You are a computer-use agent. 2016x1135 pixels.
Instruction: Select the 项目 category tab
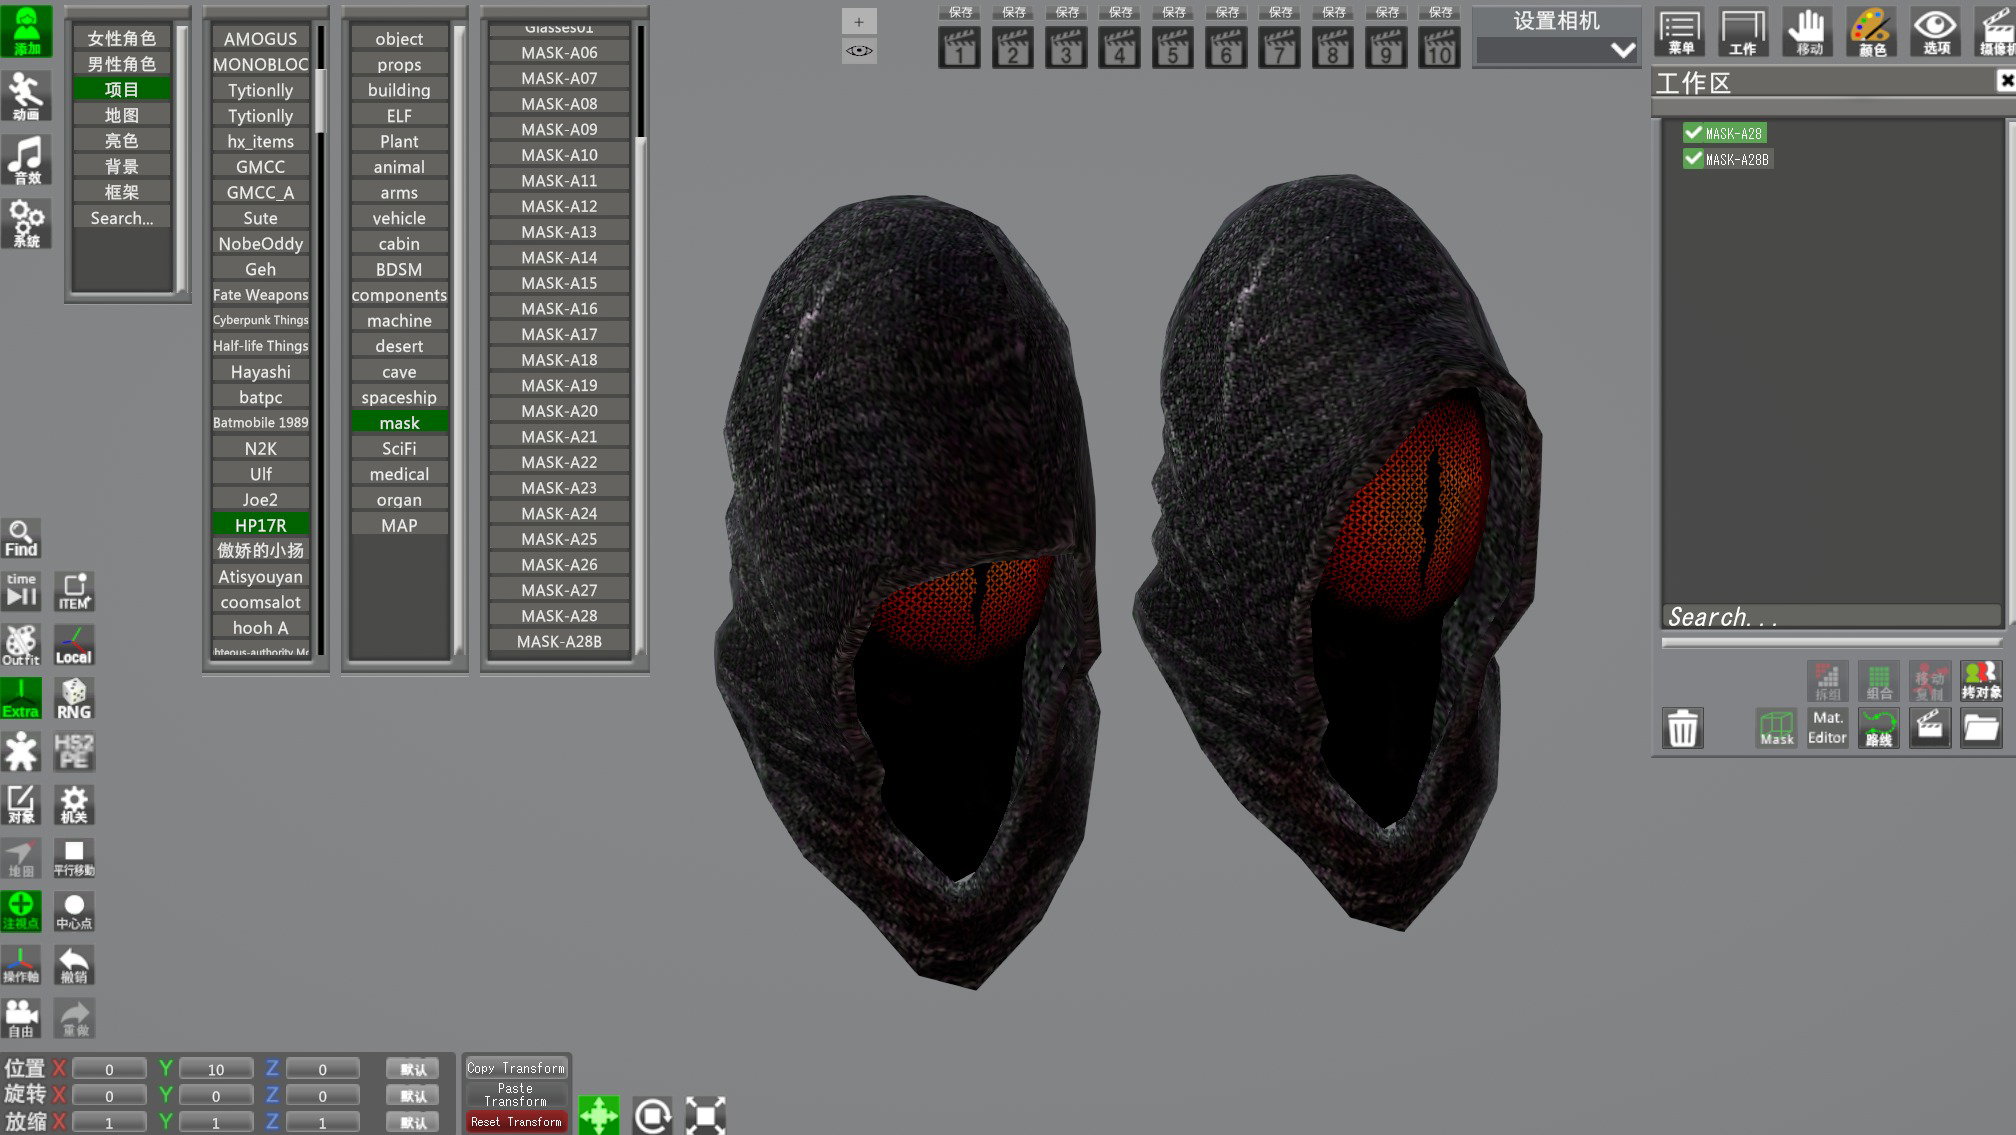tap(122, 89)
